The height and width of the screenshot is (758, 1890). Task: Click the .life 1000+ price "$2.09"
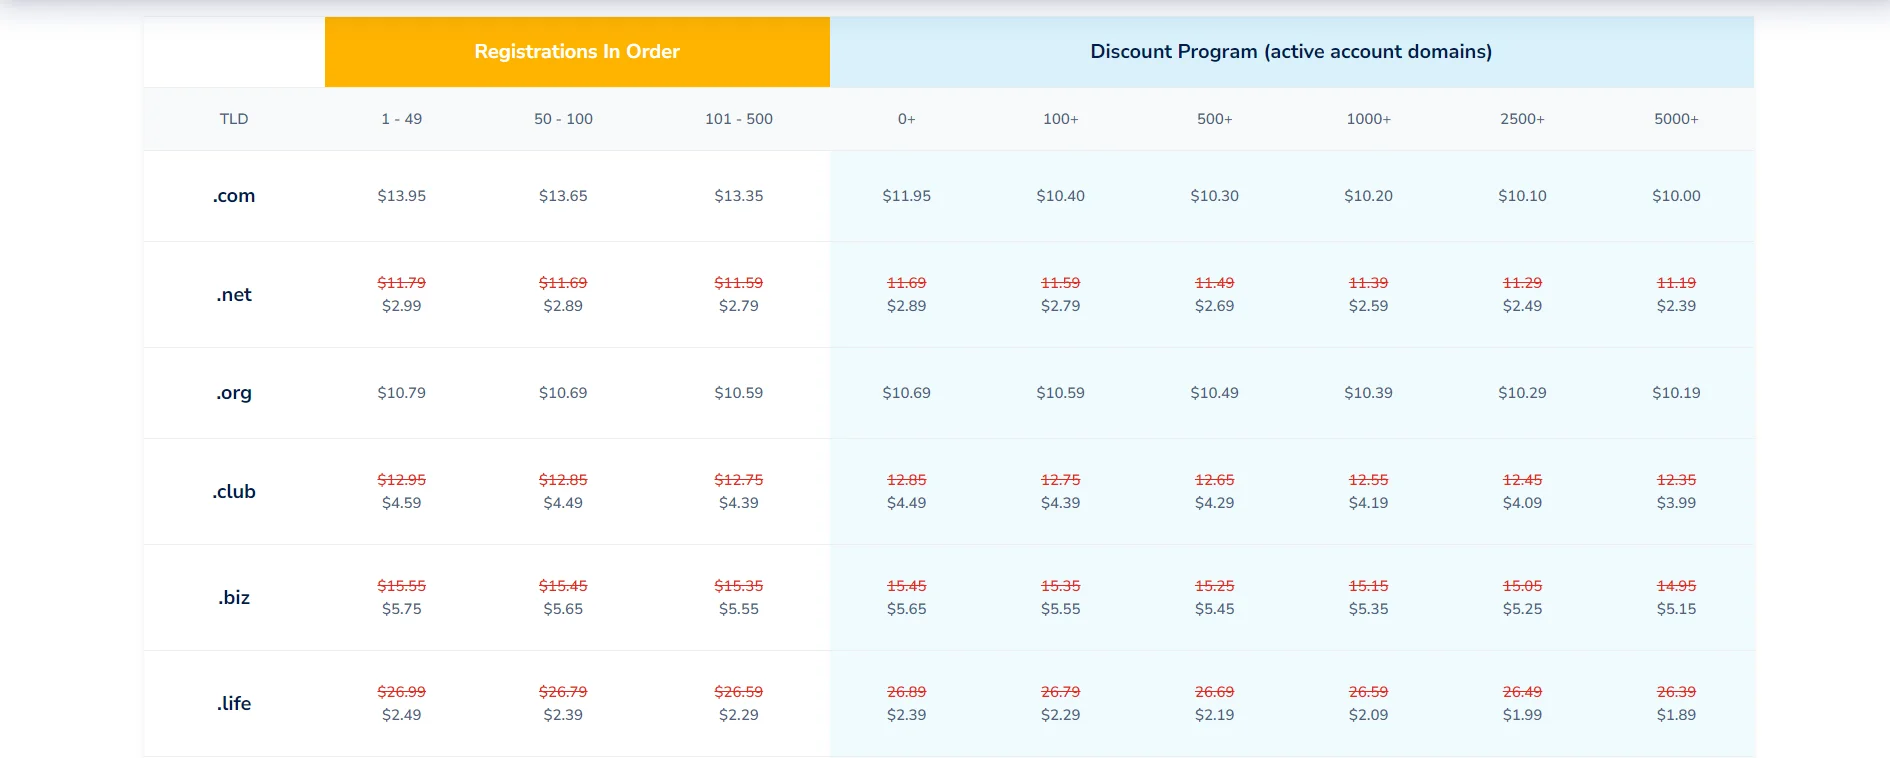click(1369, 715)
